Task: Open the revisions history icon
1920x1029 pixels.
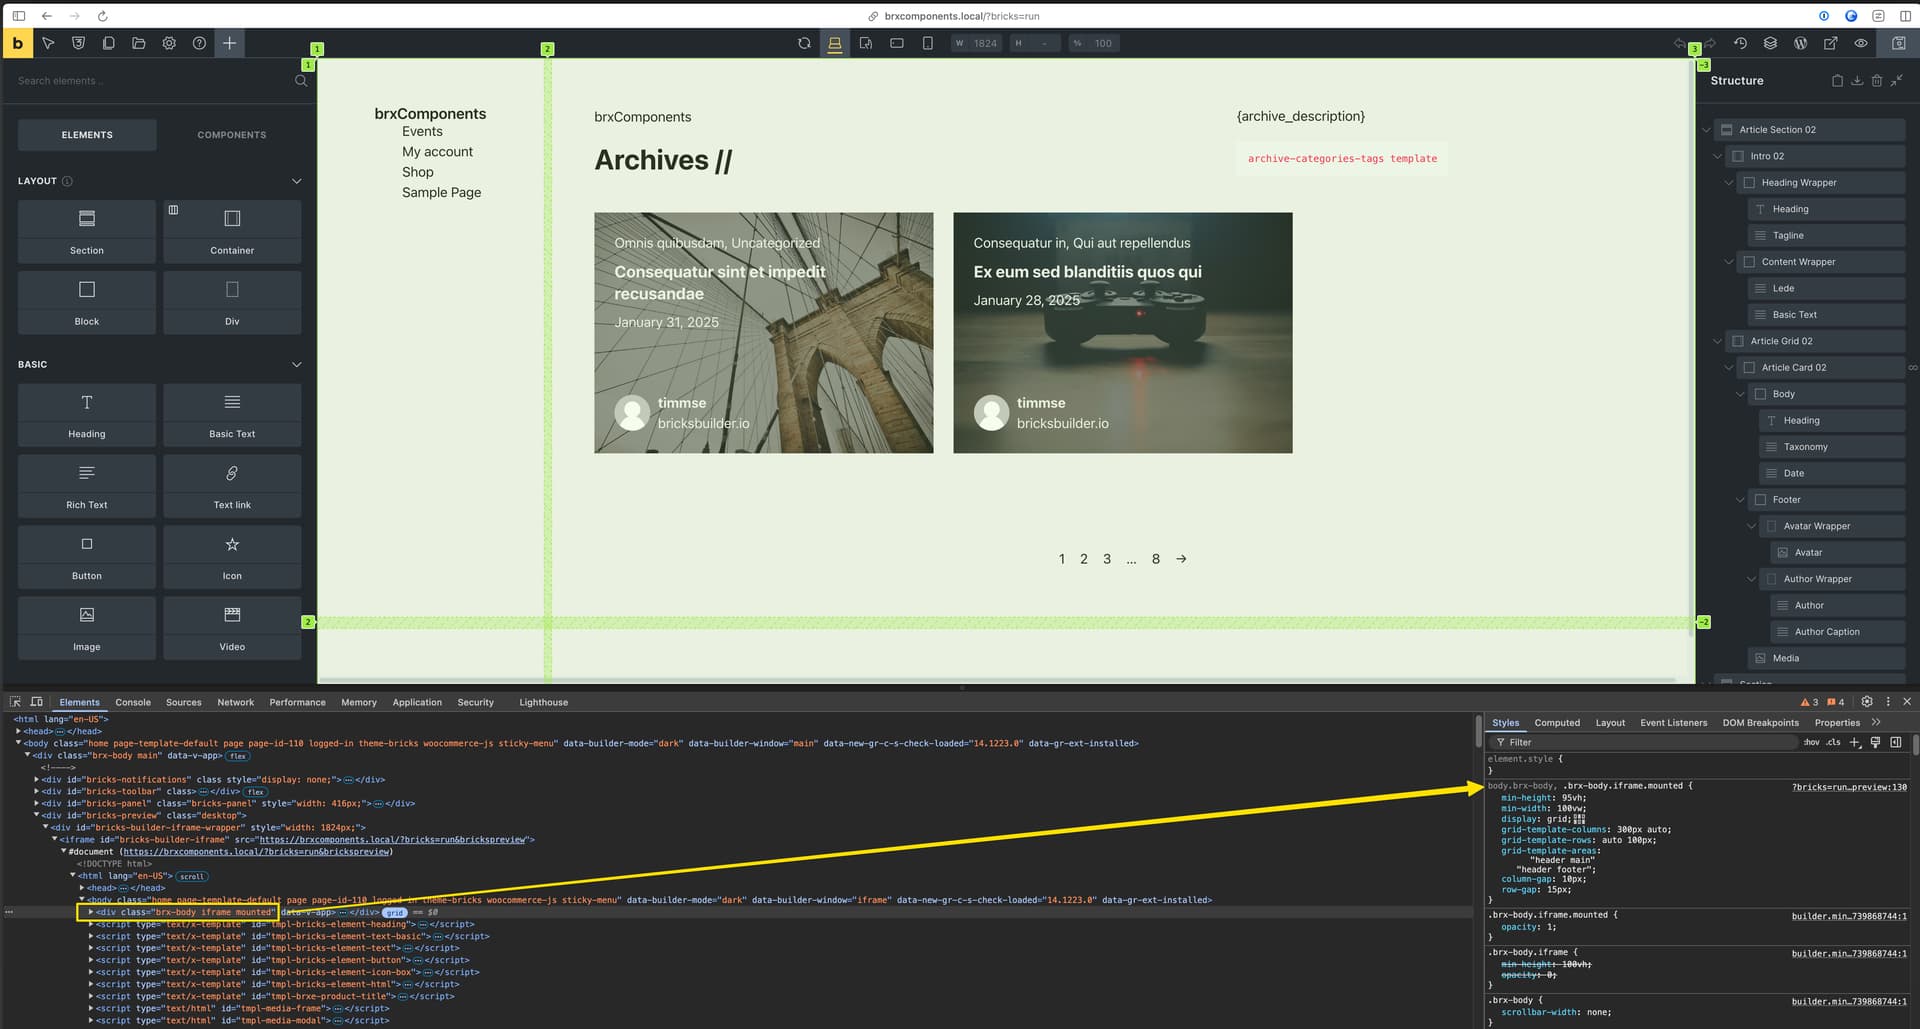Action: click(1740, 43)
